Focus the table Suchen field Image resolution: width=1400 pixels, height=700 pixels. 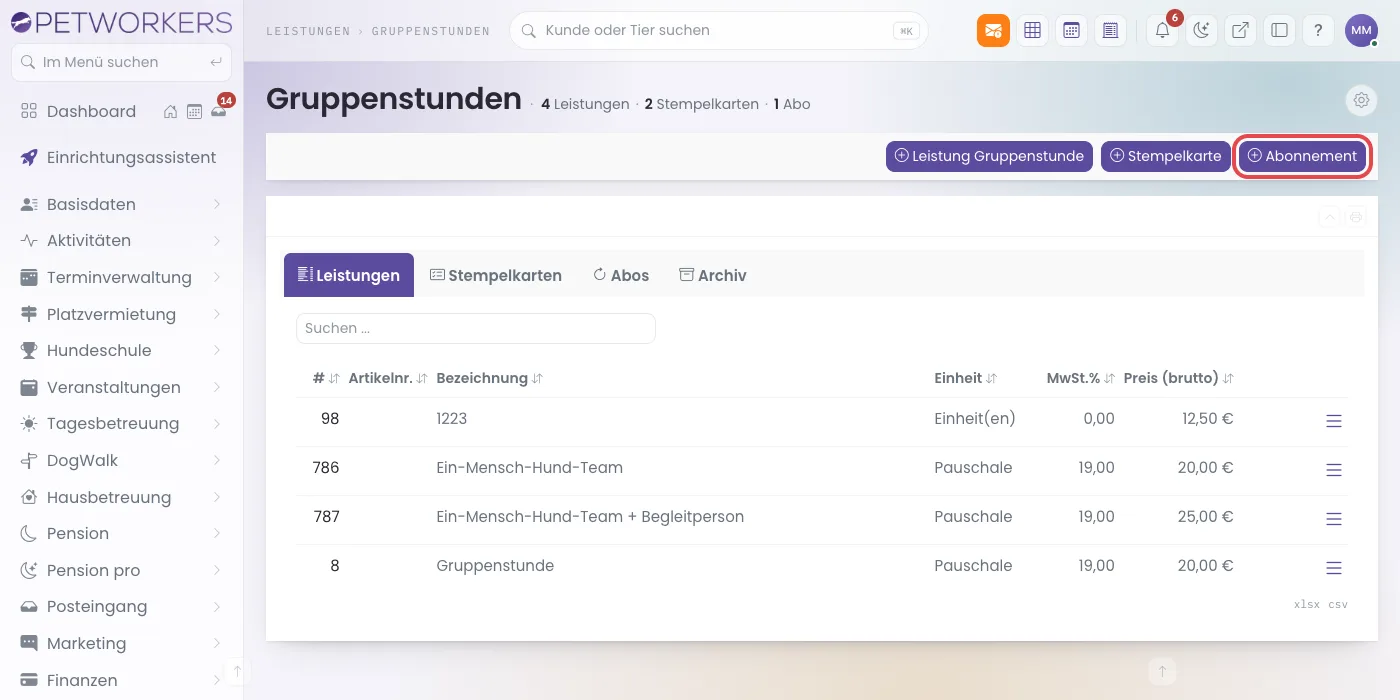click(x=476, y=328)
